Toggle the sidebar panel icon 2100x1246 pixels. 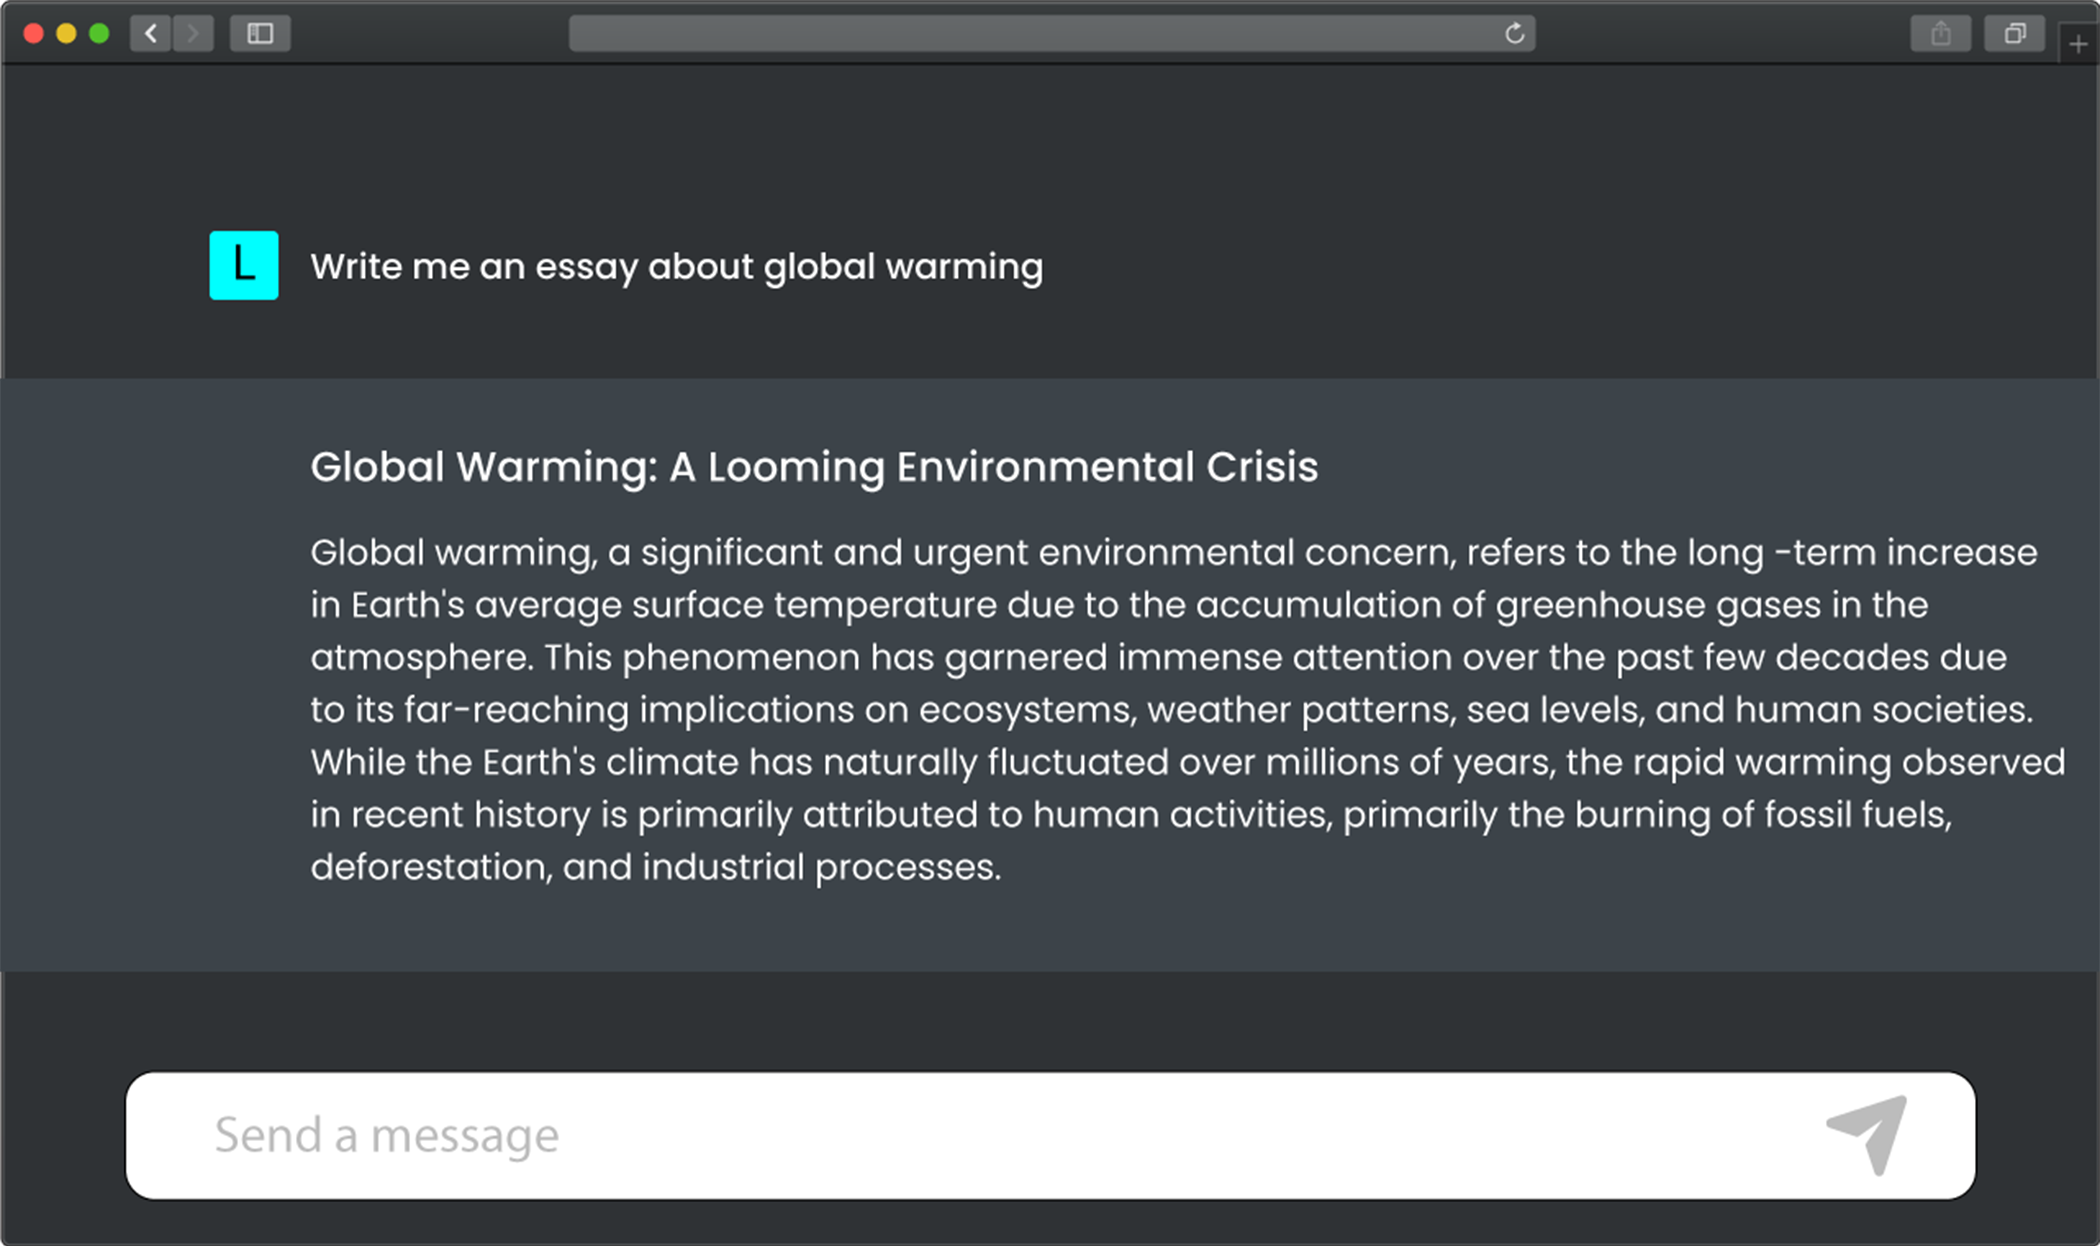[x=260, y=34]
